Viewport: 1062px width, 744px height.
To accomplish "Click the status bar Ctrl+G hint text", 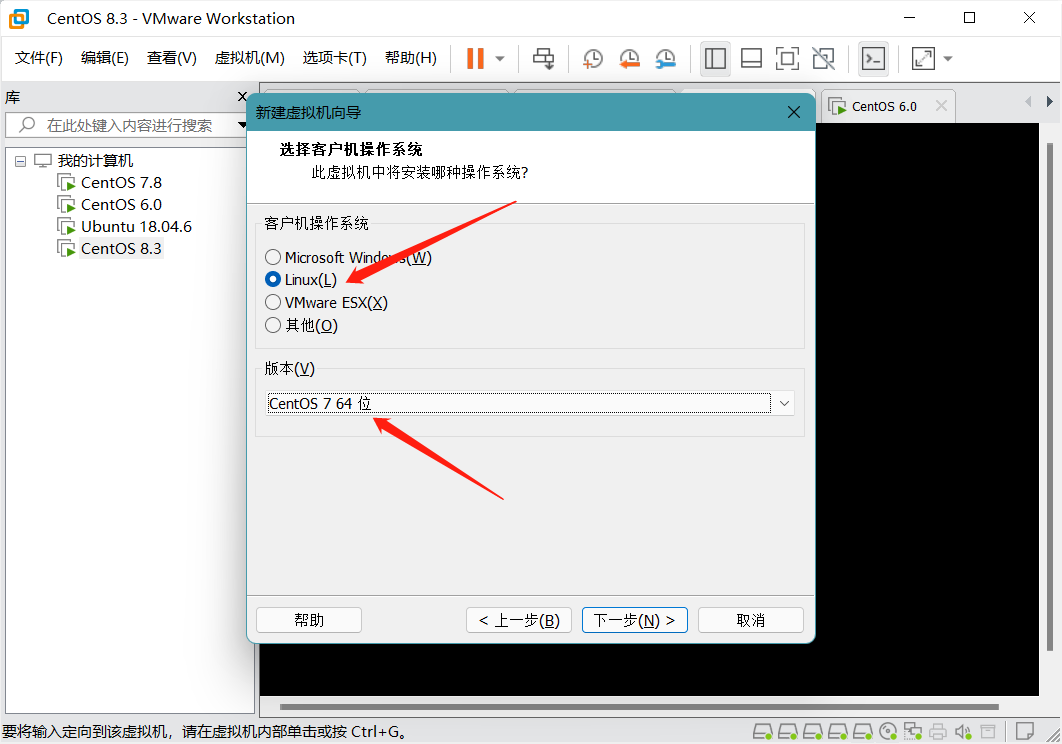I will coord(205,732).
